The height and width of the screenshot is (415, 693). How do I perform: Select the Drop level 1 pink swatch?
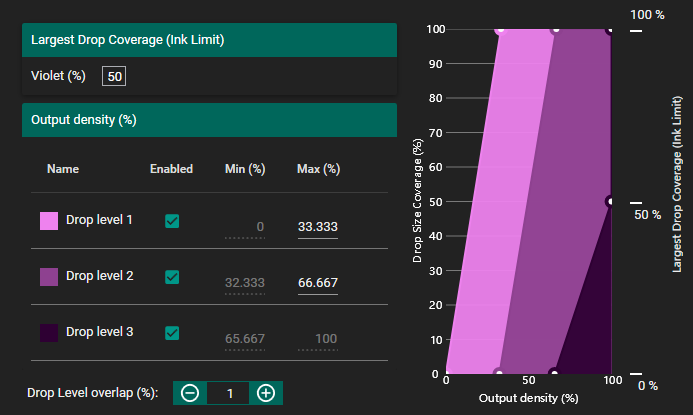point(48,220)
